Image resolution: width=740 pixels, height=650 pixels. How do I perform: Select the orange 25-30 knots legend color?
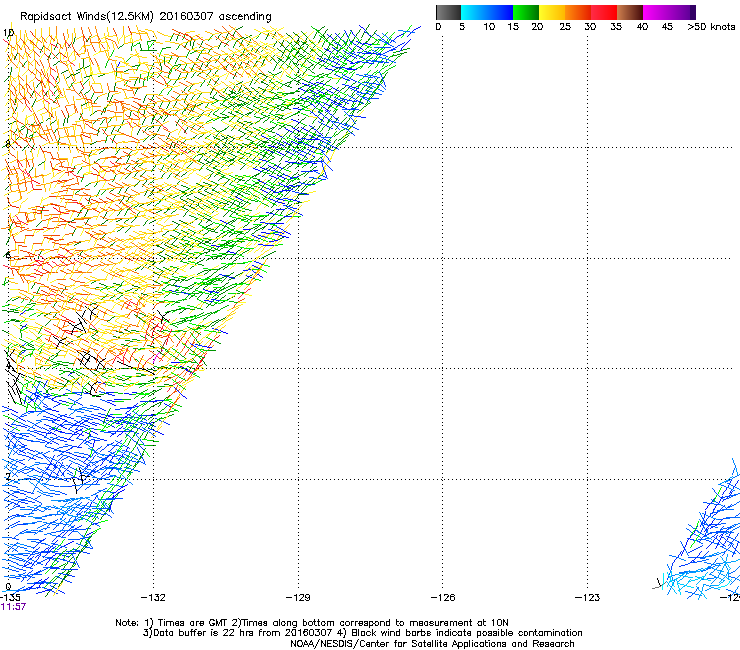[x=578, y=12]
